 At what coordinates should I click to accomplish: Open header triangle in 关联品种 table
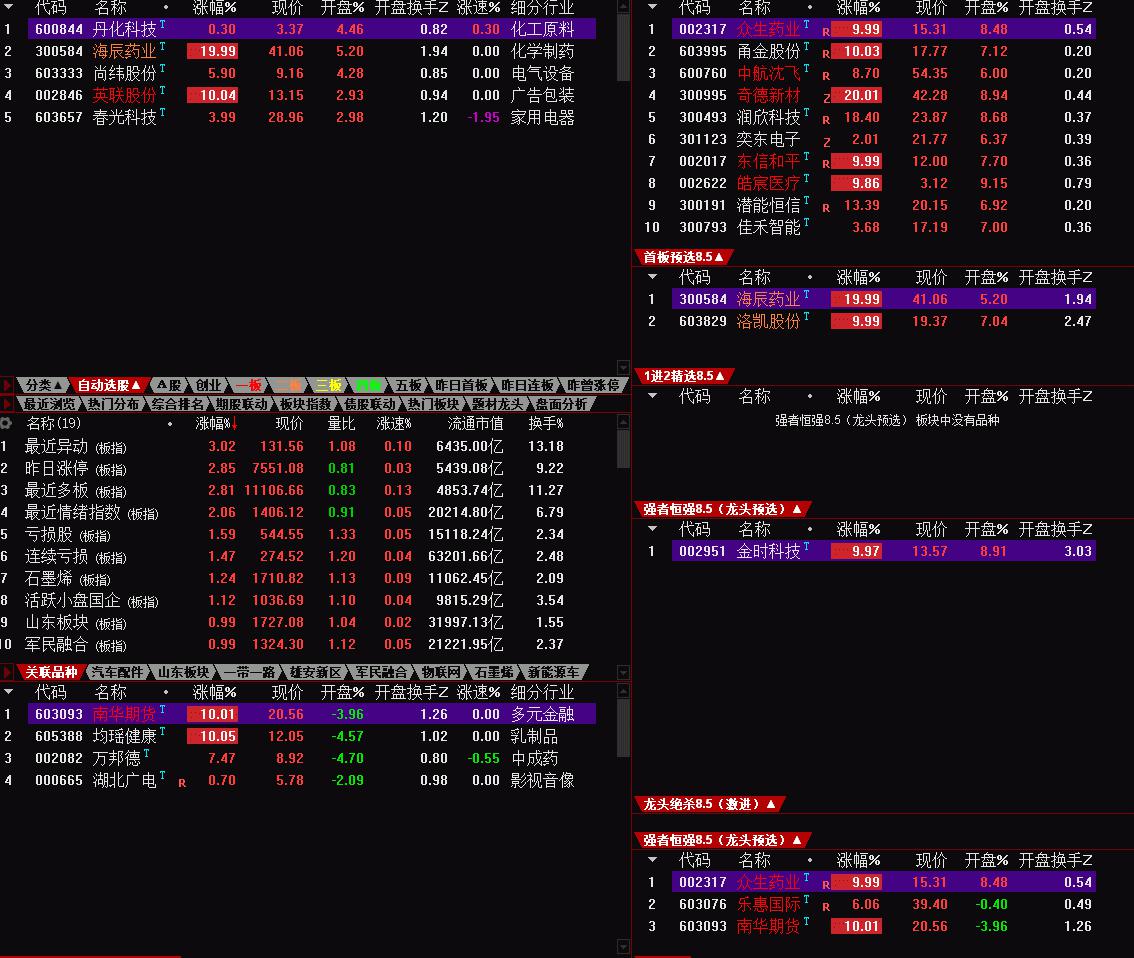8,692
